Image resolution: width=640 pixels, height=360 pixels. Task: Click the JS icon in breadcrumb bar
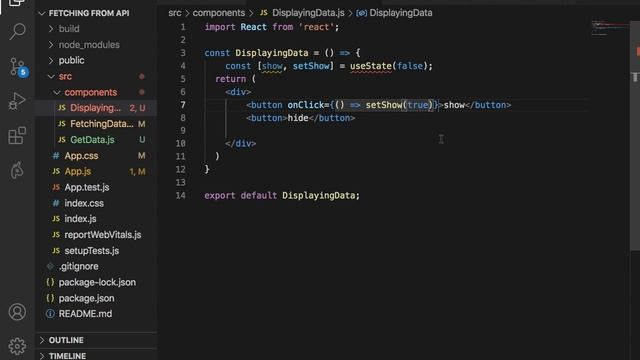point(264,13)
